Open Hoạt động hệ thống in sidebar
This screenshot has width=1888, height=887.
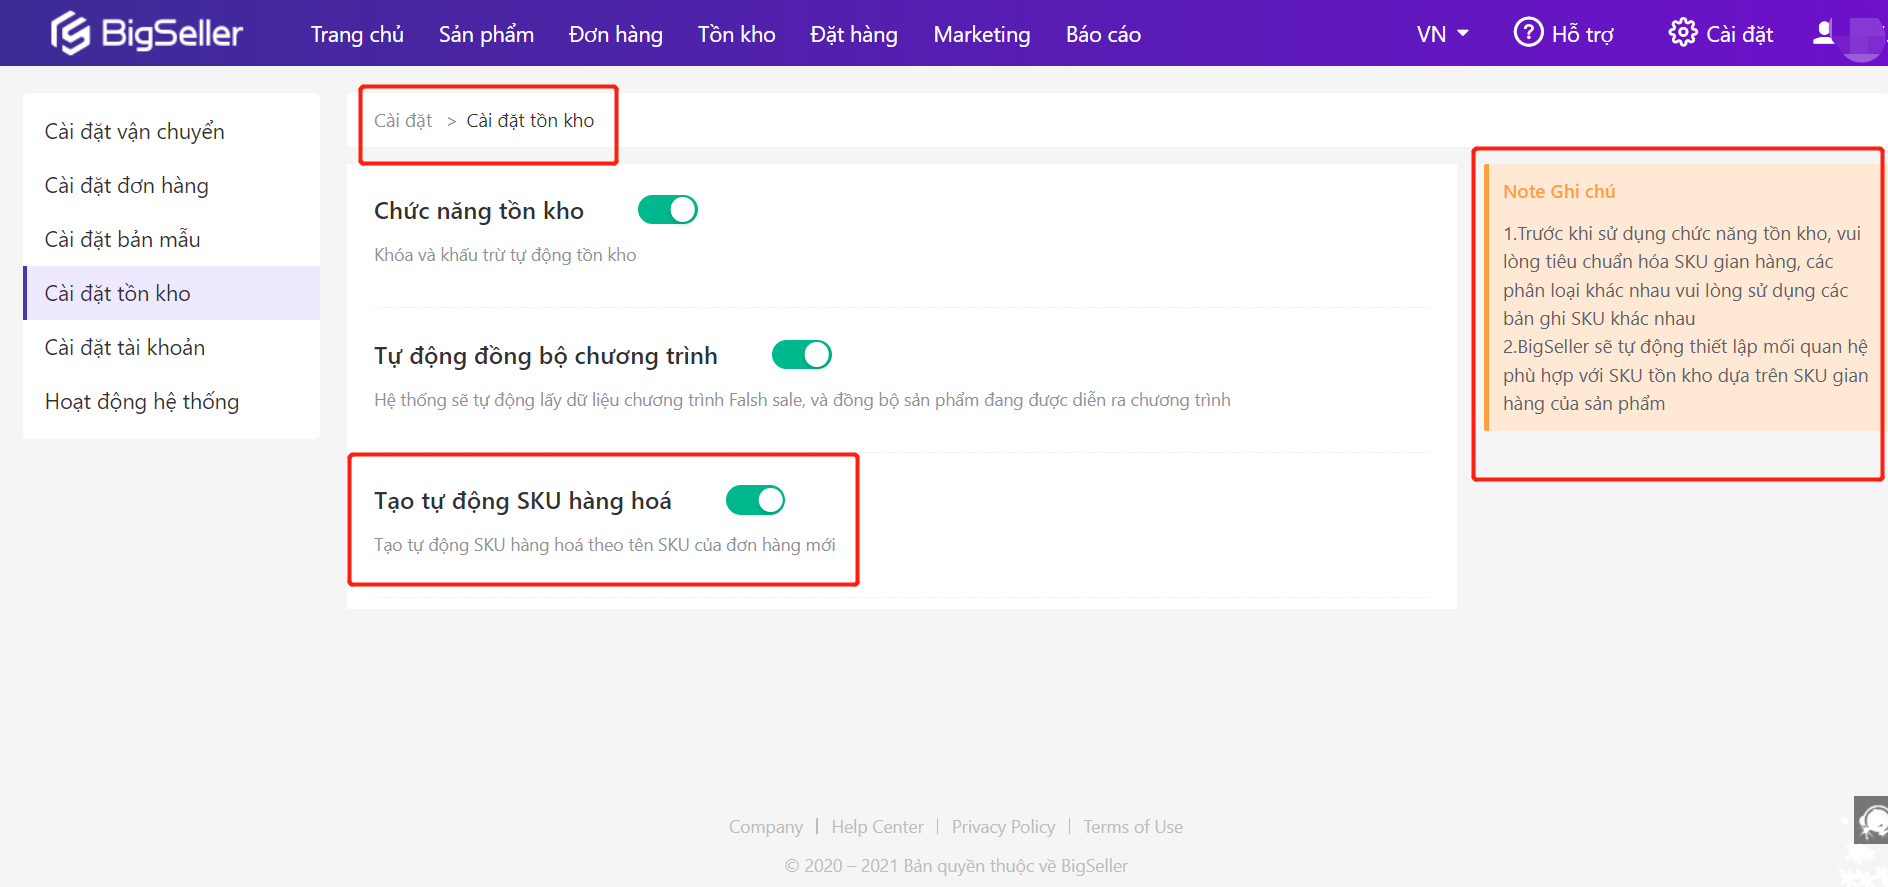tap(142, 402)
